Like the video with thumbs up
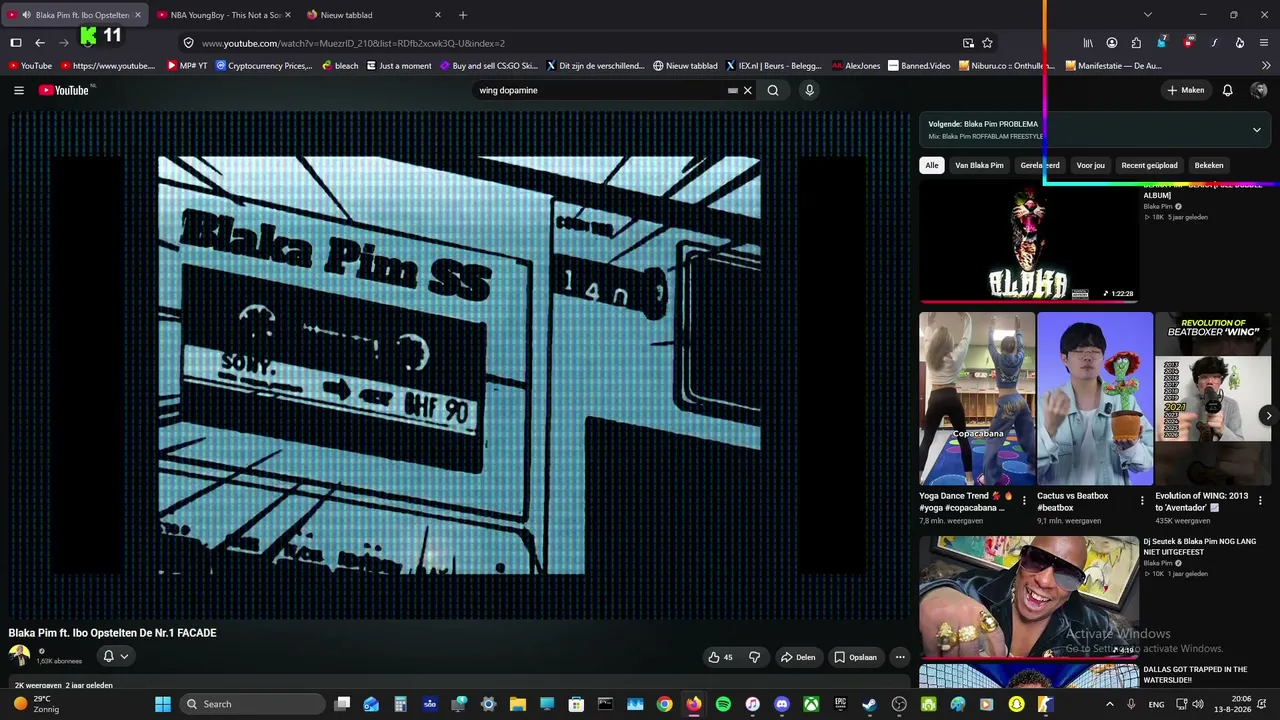The width and height of the screenshot is (1280, 720). pyautogui.click(x=720, y=657)
